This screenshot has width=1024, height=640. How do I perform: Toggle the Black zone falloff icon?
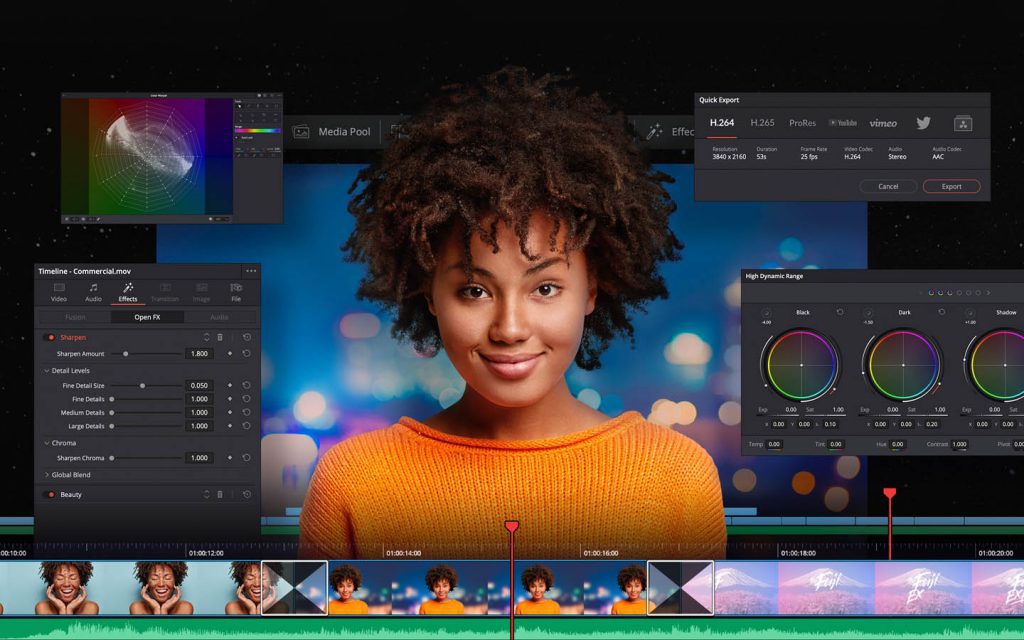pyautogui.click(x=767, y=313)
